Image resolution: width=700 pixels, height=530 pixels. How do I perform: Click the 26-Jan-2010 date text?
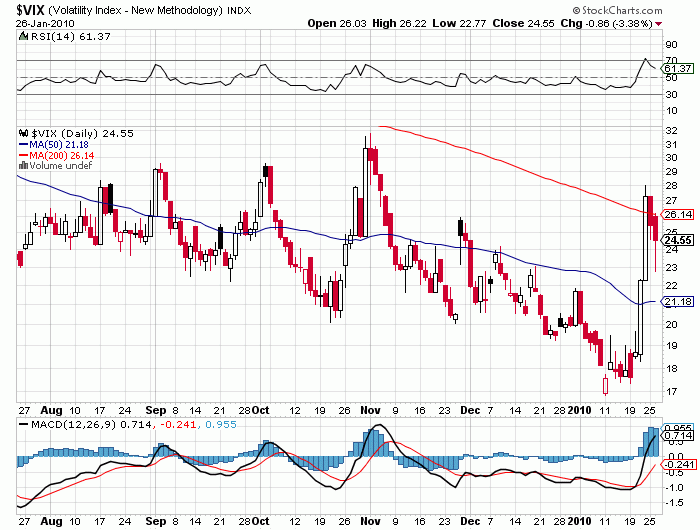(x=42, y=22)
